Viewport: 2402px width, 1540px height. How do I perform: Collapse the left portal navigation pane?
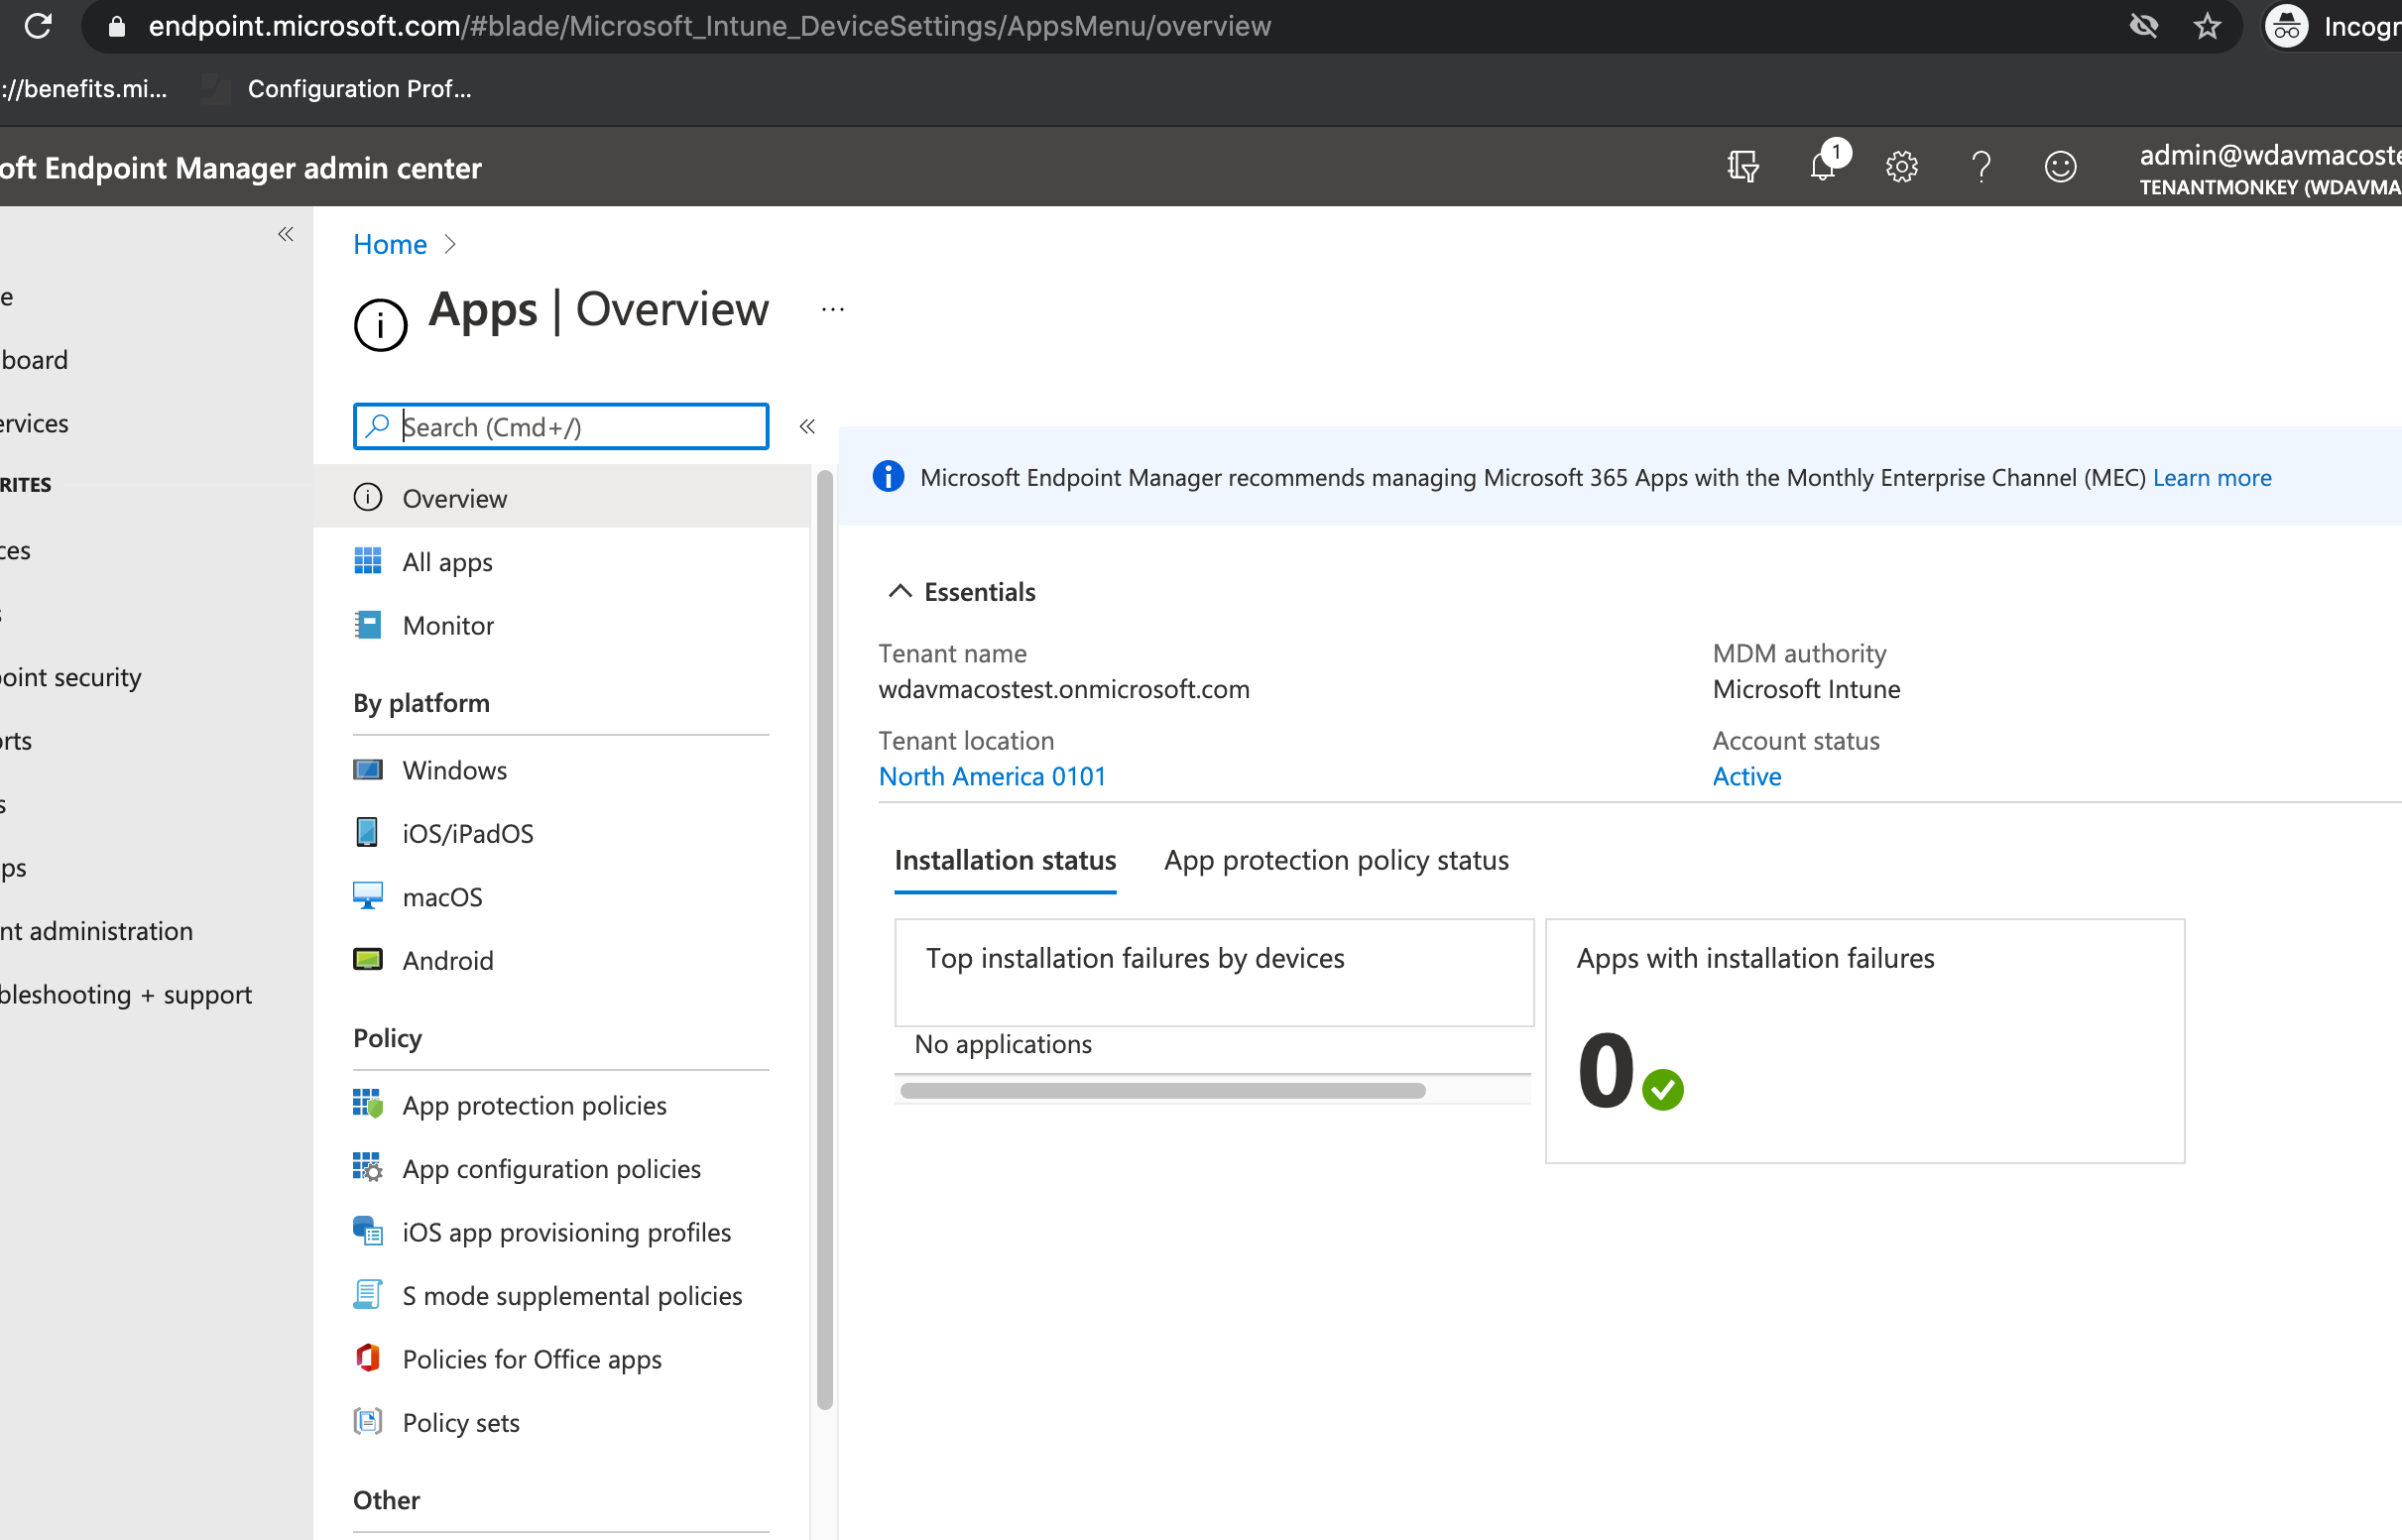(286, 234)
